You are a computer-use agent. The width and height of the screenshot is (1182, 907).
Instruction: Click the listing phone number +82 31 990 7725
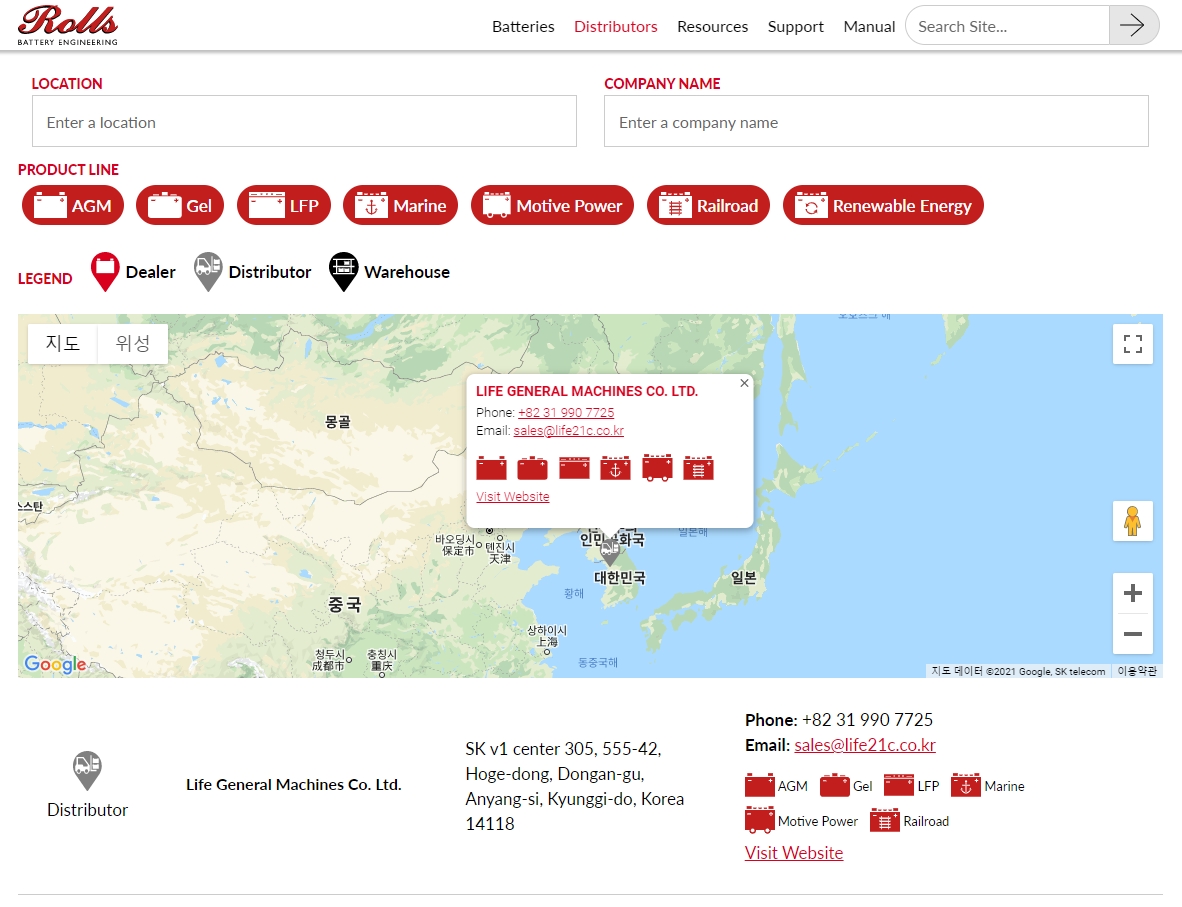[x=868, y=719]
